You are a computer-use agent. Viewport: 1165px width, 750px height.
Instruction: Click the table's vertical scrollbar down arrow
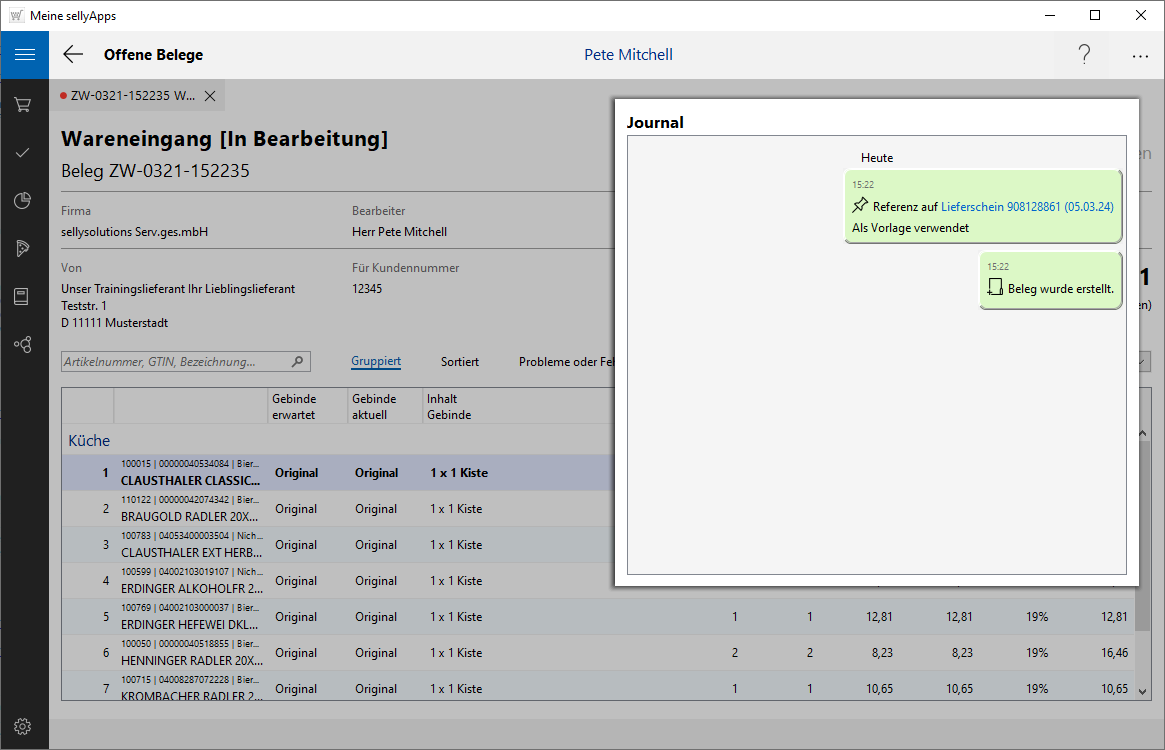(x=1142, y=690)
